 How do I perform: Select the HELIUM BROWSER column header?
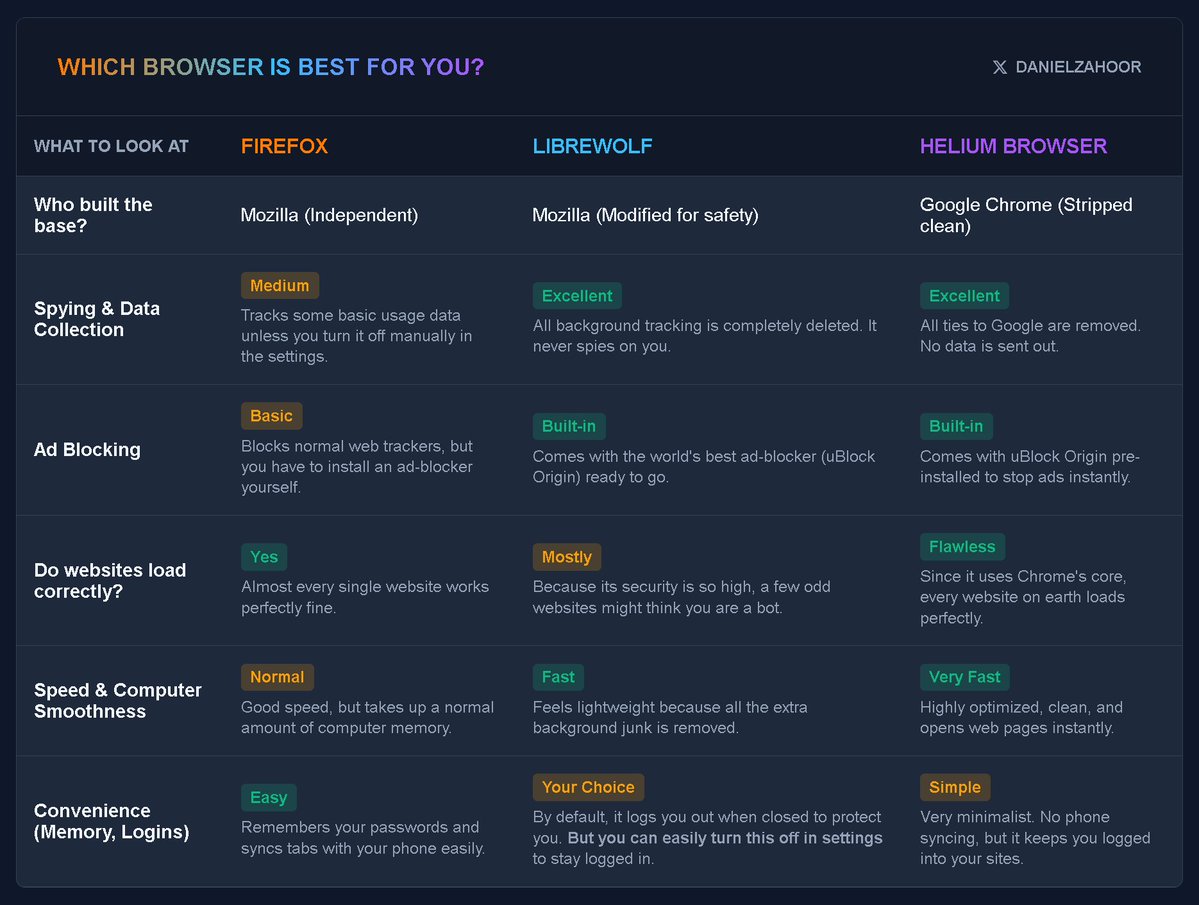(x=1013, y=146)
